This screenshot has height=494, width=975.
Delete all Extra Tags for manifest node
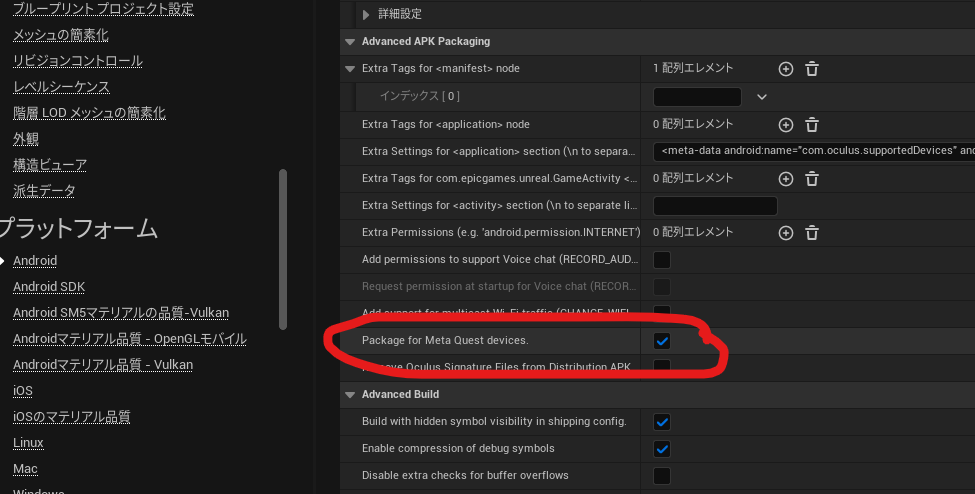click(x=812, y=69)
